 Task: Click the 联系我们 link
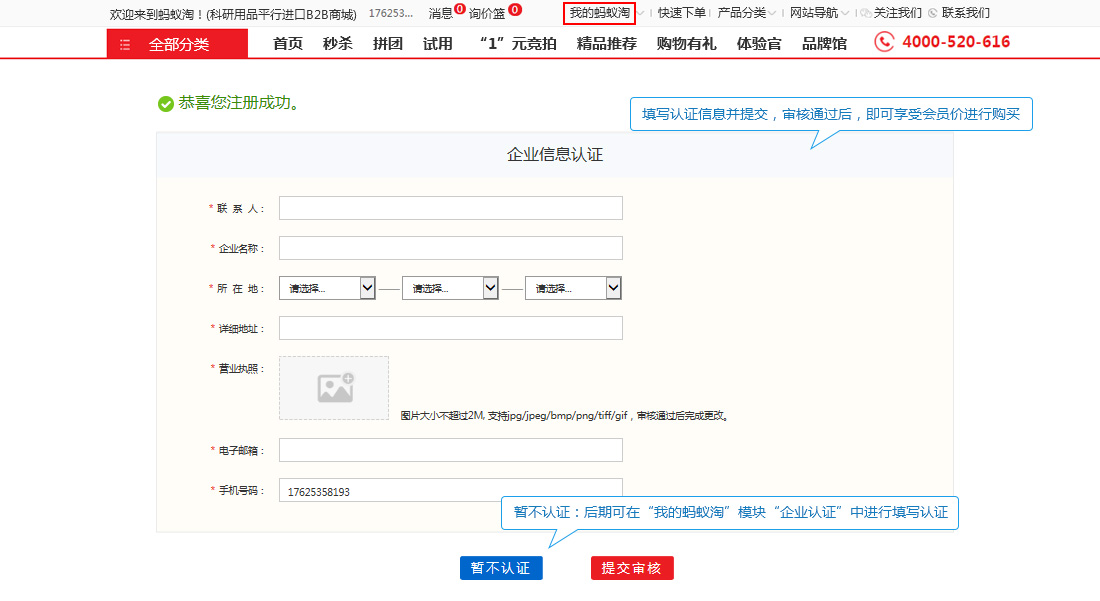(966, 13)
